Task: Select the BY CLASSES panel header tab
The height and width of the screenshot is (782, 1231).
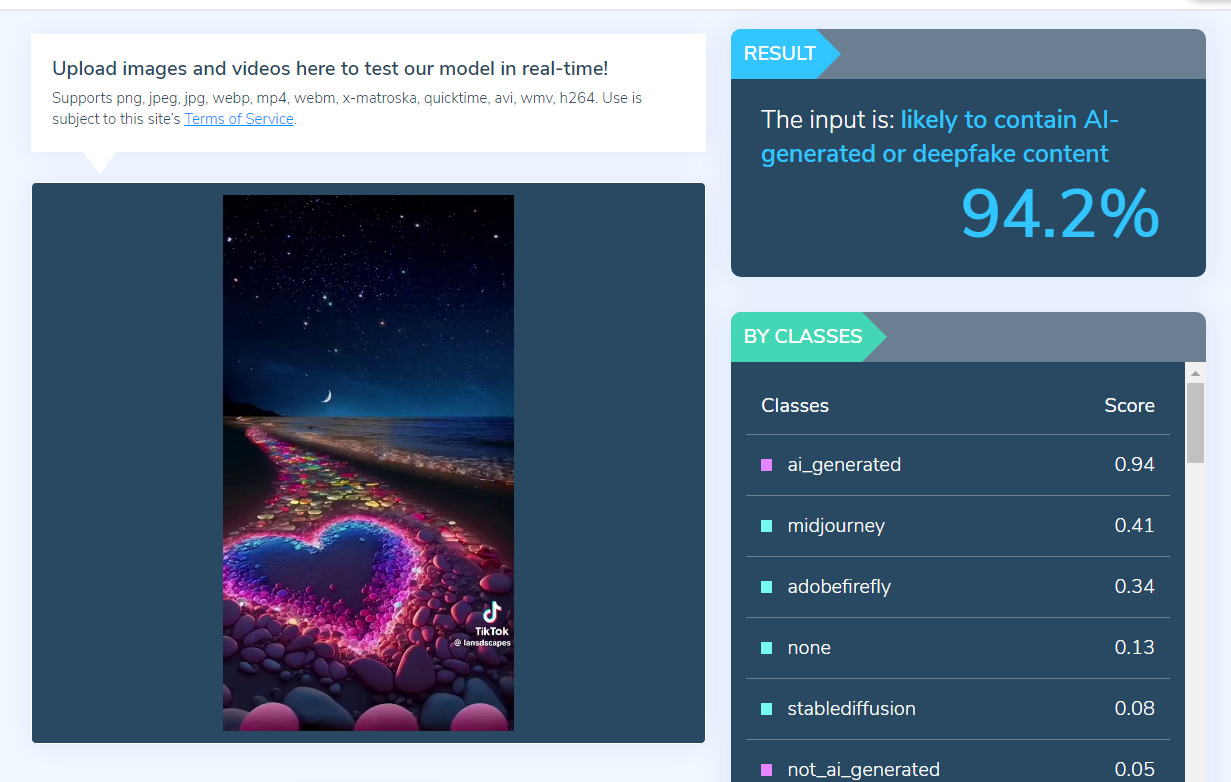Action: click(803, 337)
